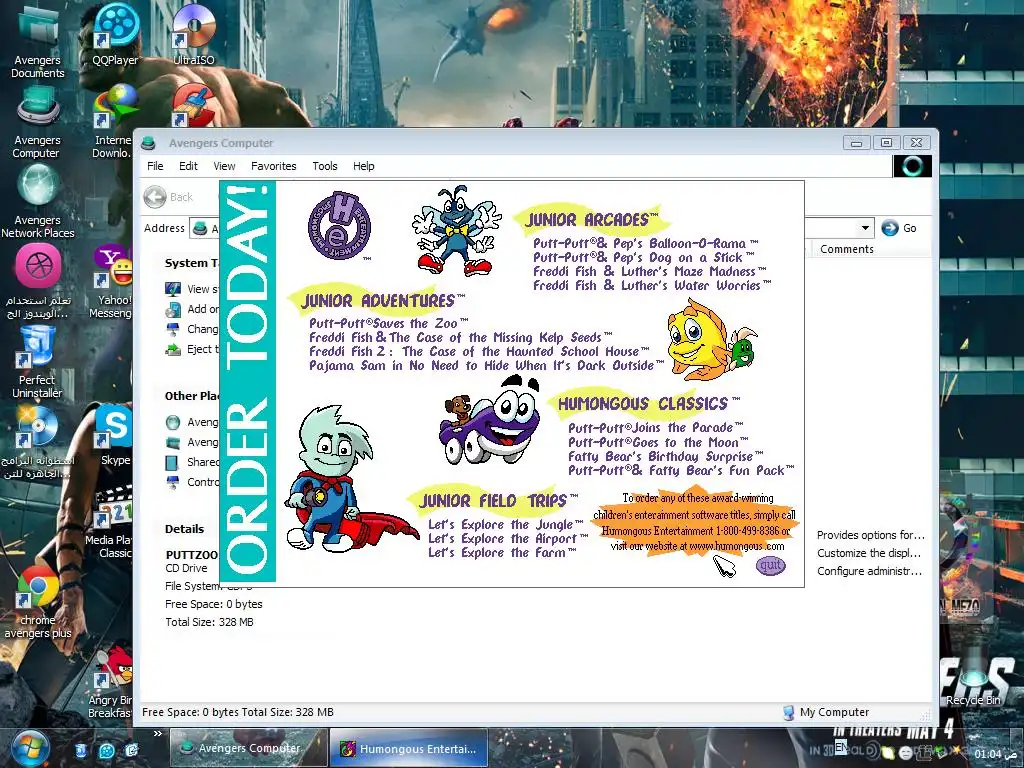The image size is (1024, 768).
Task: Click the Details section header
Action: pos(184,529)
